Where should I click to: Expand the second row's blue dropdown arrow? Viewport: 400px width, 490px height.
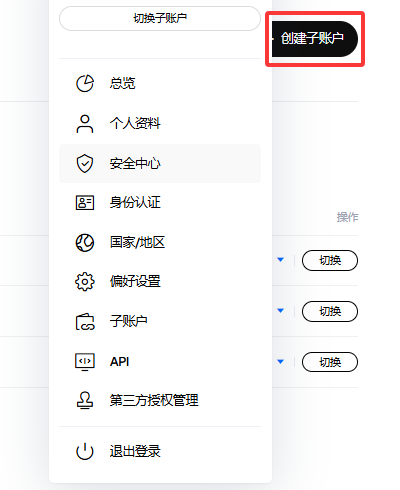[281, 311]
